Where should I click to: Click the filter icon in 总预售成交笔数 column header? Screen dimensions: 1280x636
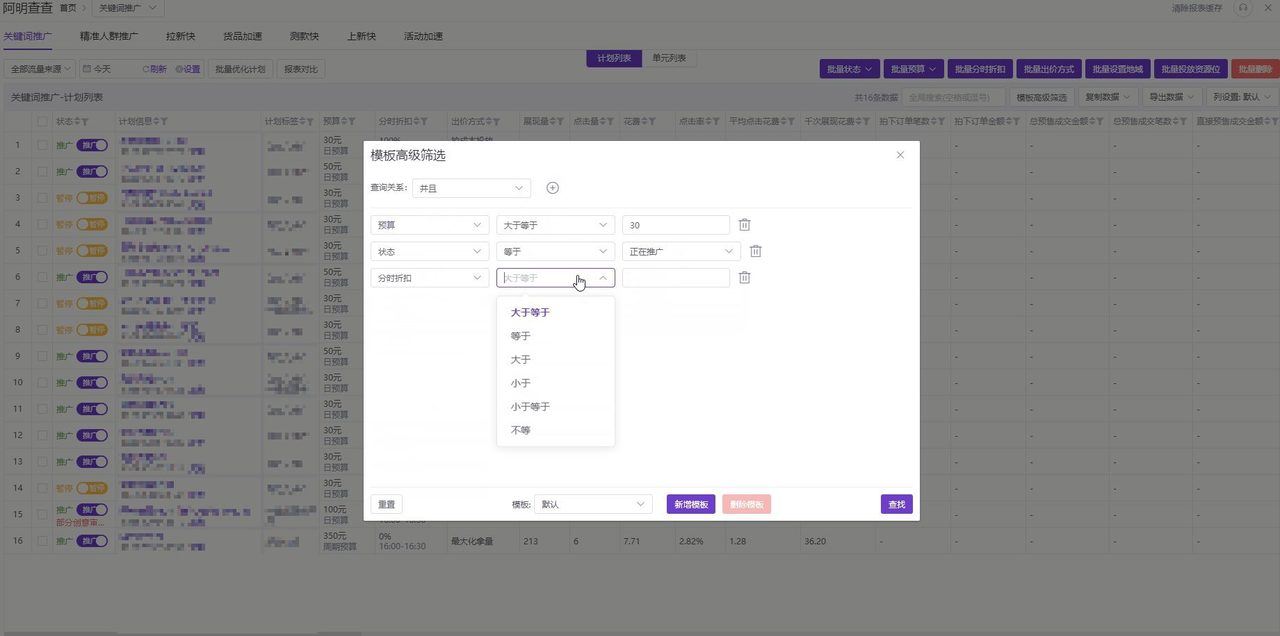[x=1183, y=121]
